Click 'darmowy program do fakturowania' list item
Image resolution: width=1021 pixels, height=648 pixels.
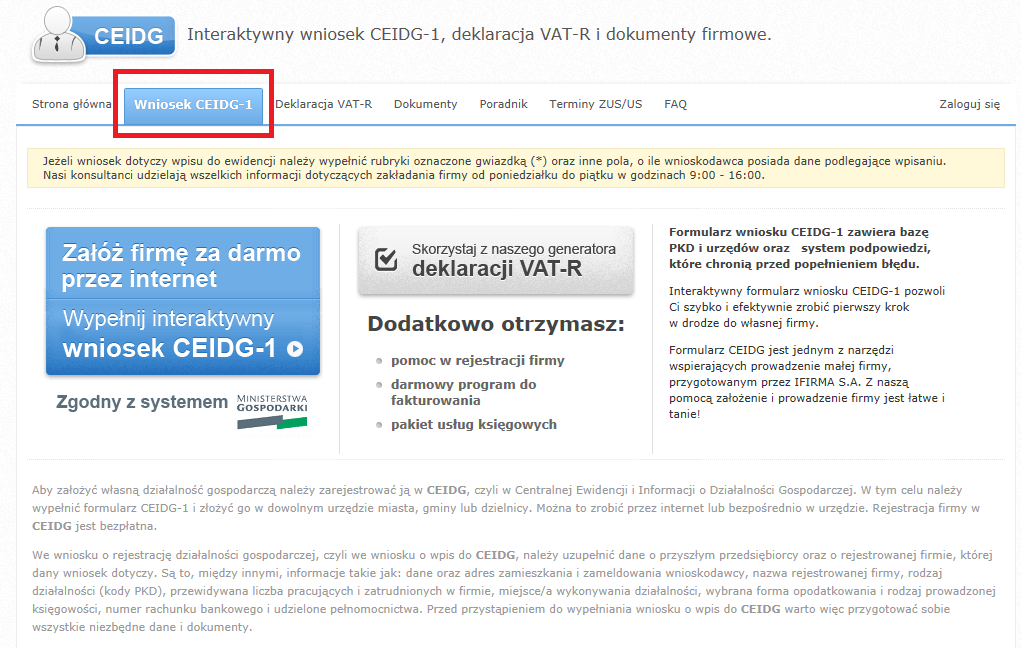464,392
